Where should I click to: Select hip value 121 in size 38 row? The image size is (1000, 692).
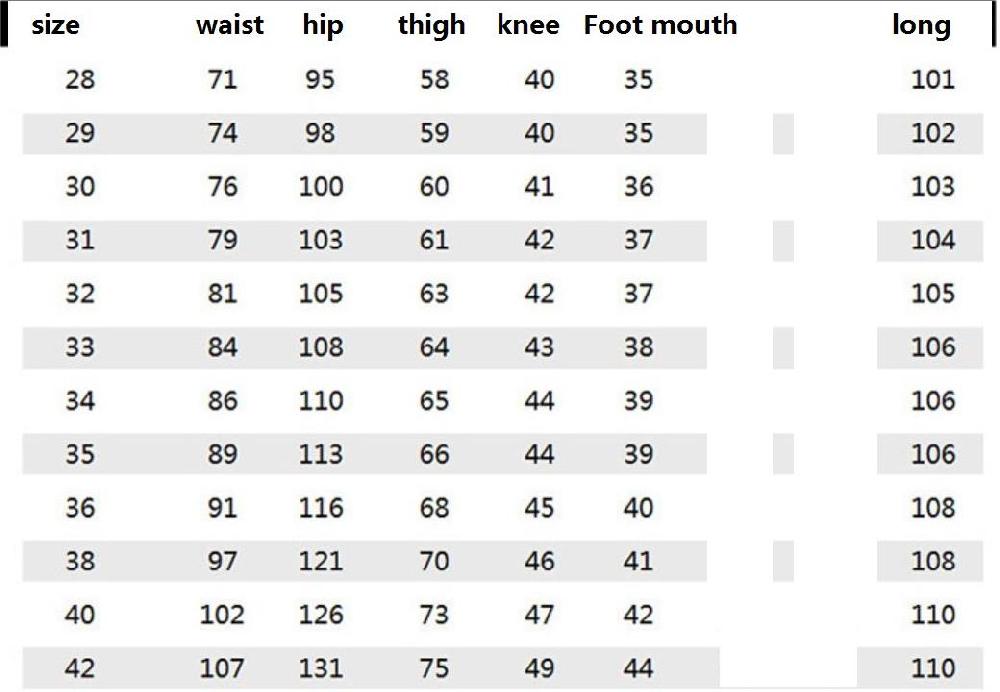[321, 561]
